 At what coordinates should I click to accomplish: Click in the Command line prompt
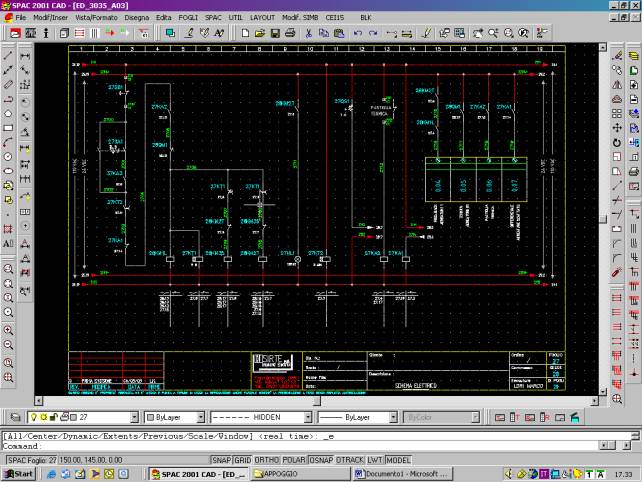pyautogui.click(x=301, y=446)
